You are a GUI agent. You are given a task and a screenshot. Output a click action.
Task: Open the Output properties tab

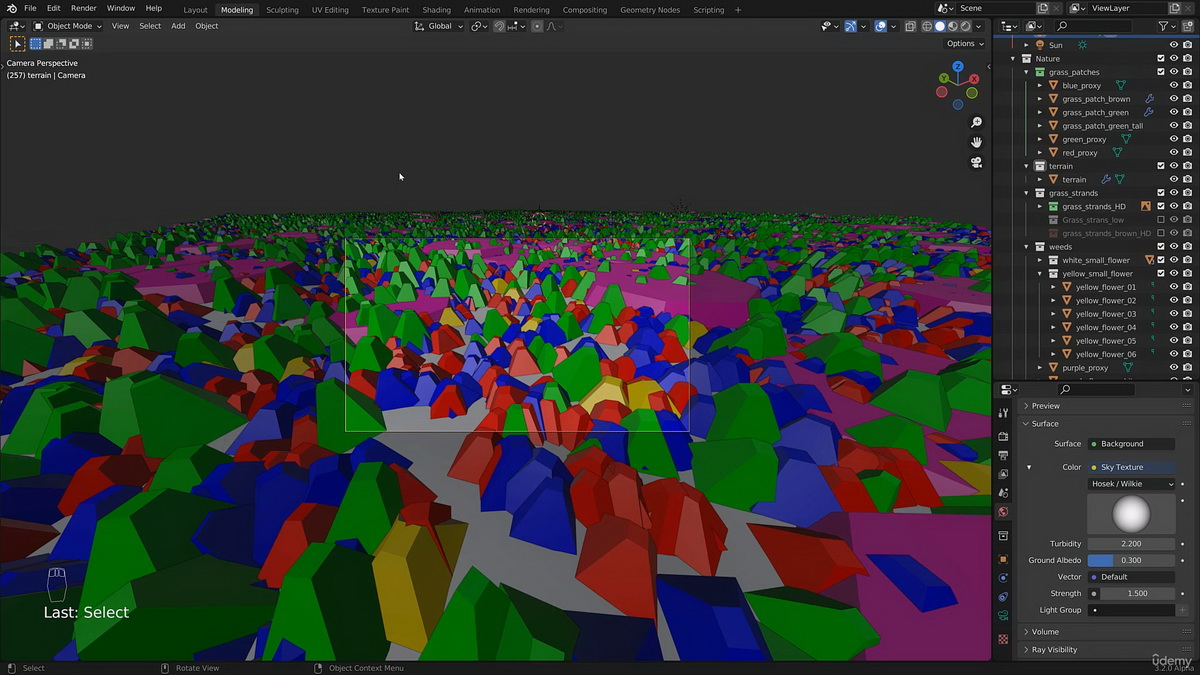[1003, 455]
